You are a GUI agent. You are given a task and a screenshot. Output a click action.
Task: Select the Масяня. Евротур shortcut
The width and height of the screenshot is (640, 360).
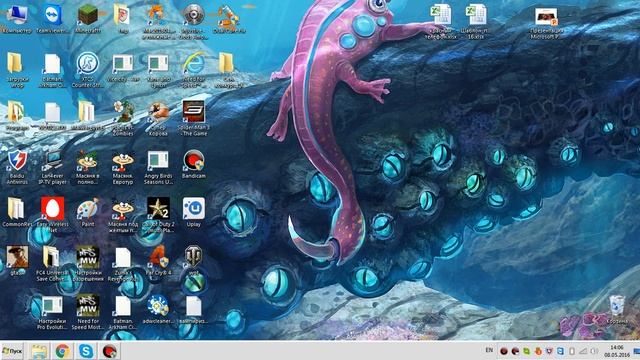(x=123, y=167)
